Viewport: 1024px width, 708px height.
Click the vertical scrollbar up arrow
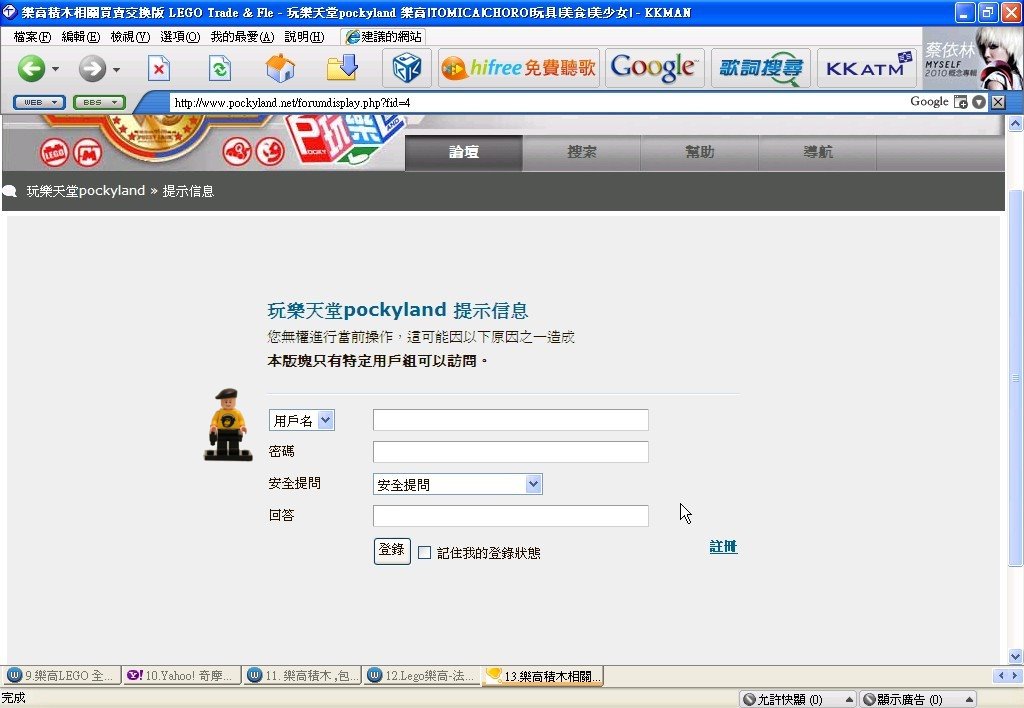pos(1016,123)
